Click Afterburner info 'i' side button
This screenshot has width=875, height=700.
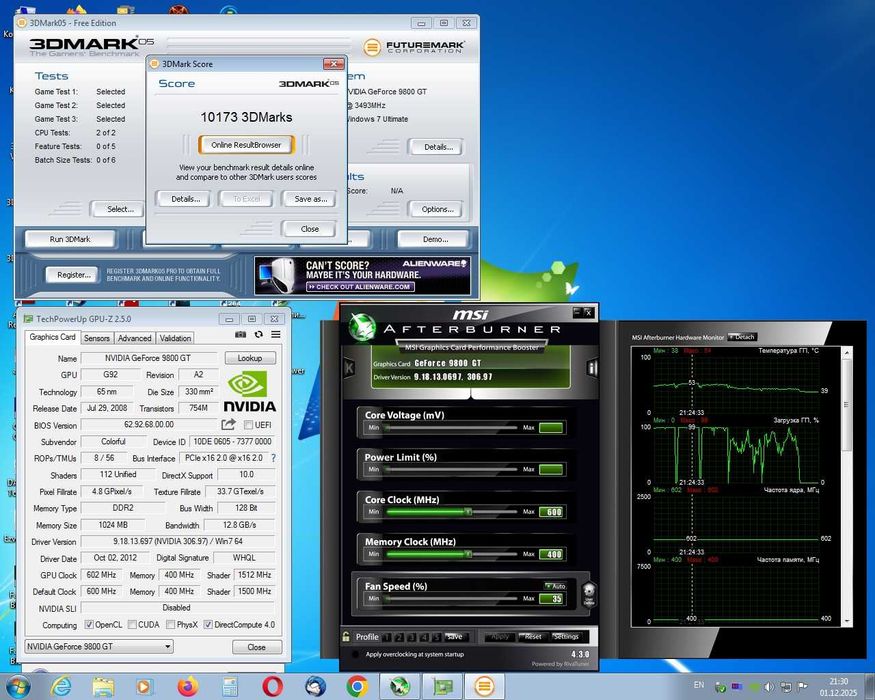592,367
